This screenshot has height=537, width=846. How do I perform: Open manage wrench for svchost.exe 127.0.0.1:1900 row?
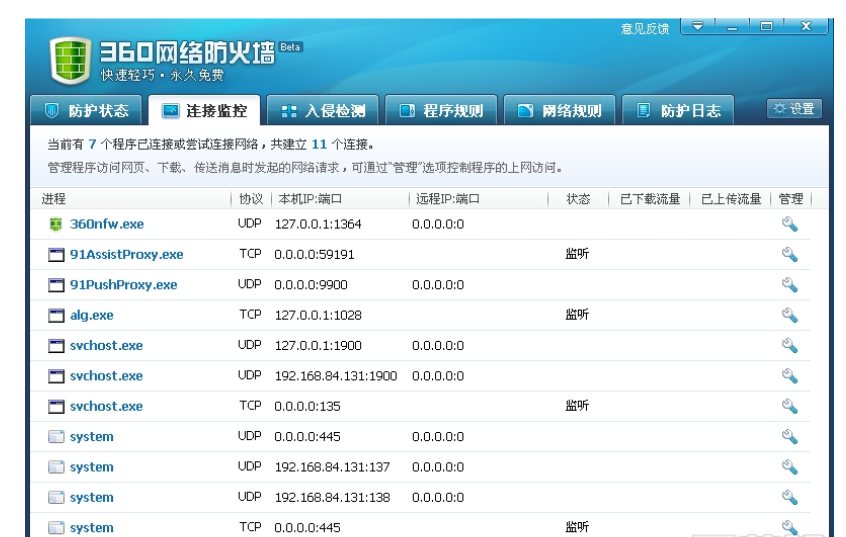(x=789, y=345)
